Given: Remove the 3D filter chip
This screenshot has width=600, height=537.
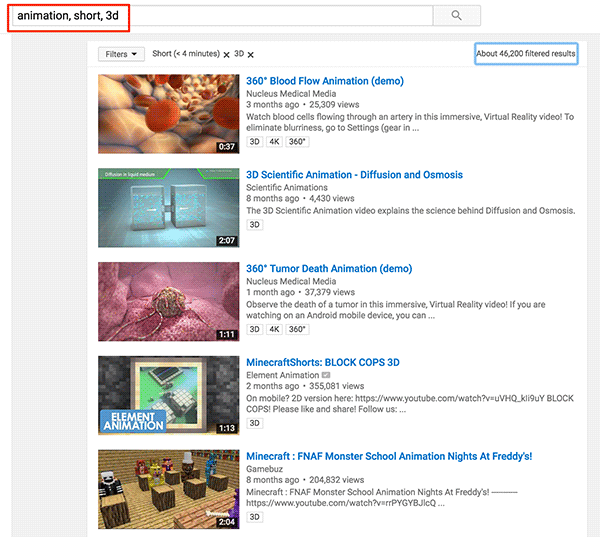Looking at the screenshot, I should pyautogui.click(x=250, y=55).
